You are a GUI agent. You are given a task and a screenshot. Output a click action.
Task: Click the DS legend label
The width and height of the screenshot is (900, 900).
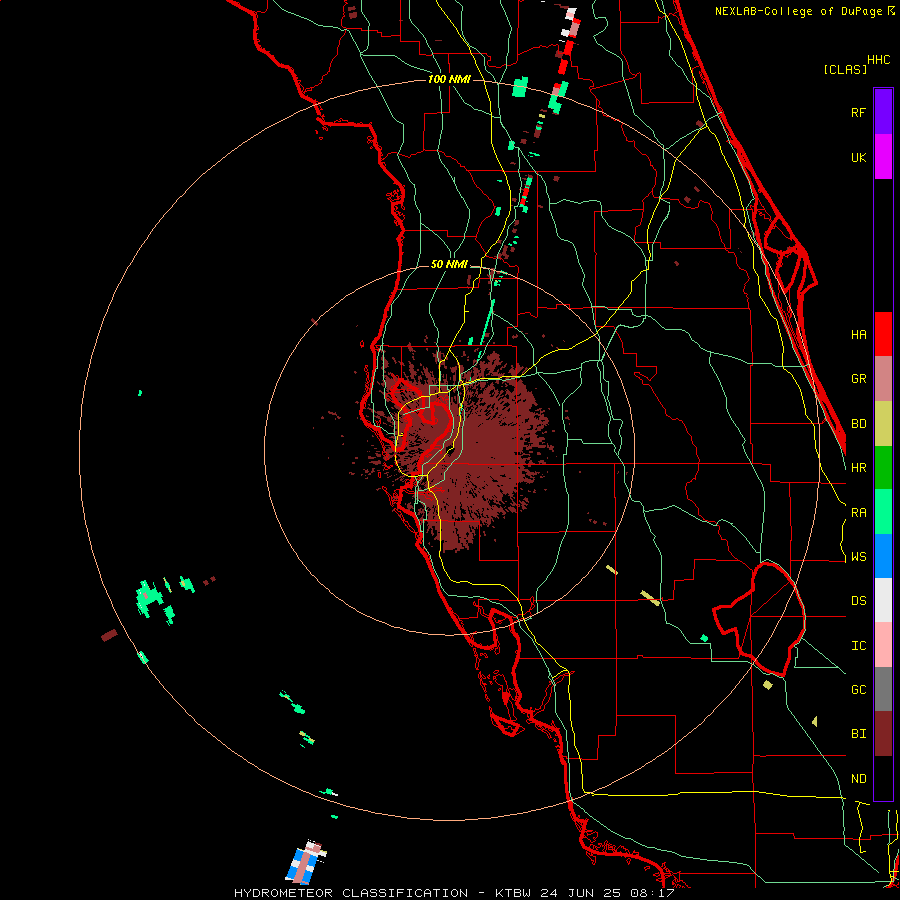tap(858, 601)
